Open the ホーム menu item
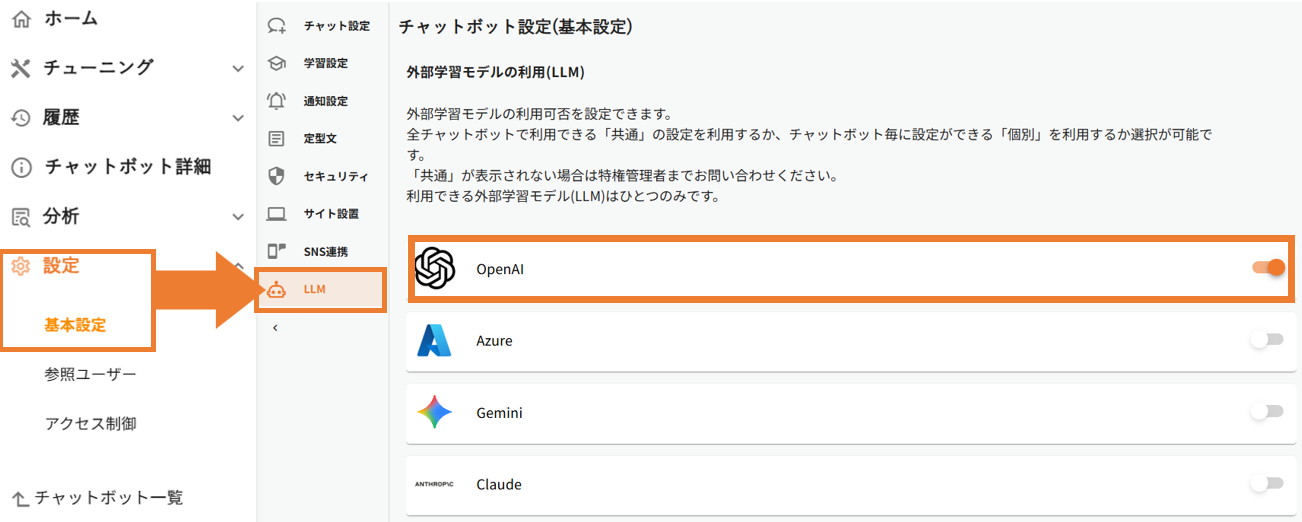The width and height of the screenshot is (1302, 522). [x=70, y=18]
